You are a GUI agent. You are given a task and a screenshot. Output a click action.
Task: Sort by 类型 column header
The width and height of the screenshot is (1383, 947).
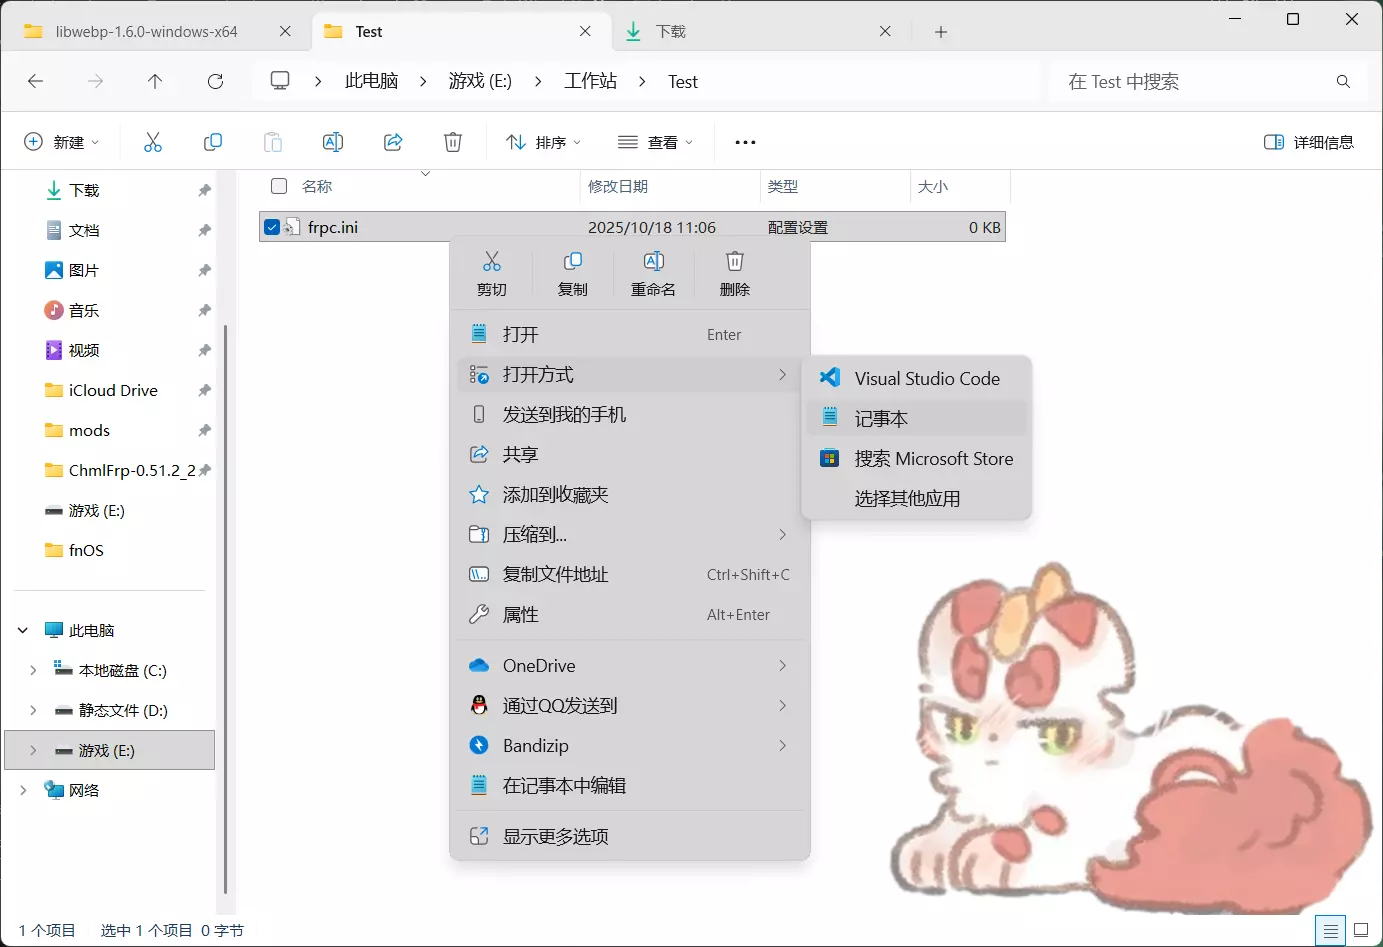point(835,186)
